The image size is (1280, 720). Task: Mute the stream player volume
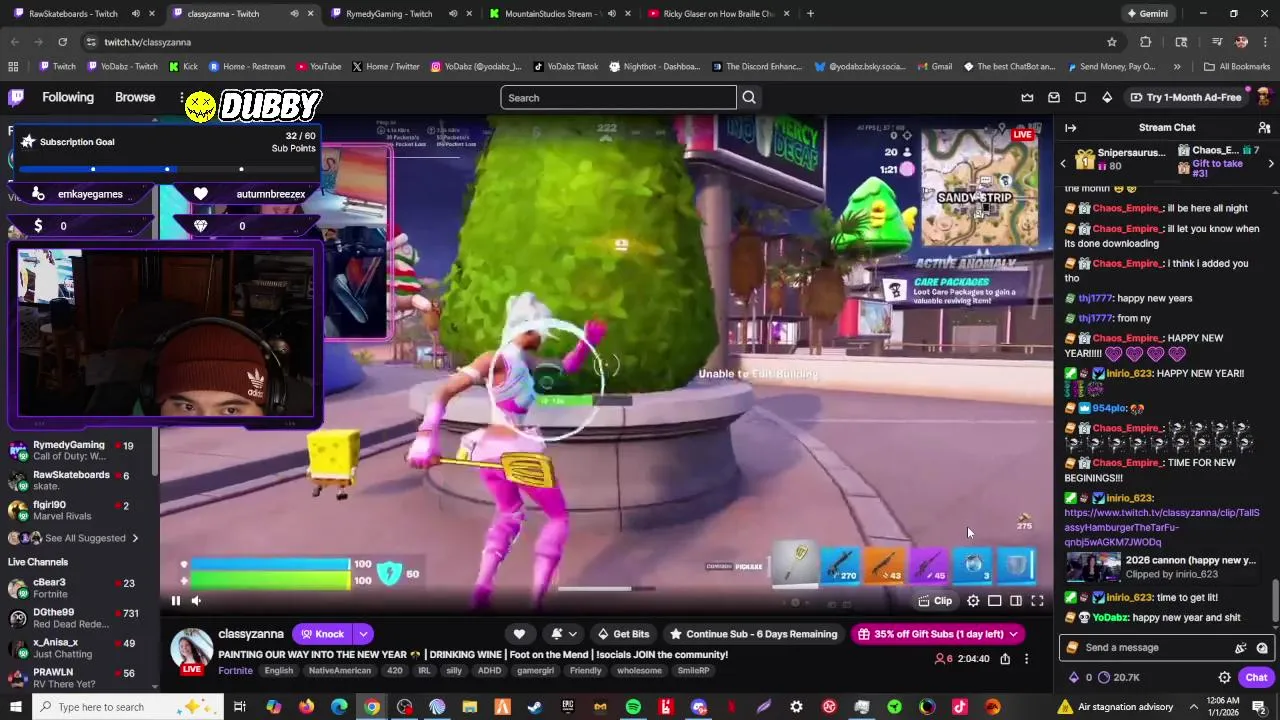click(196, 601)
